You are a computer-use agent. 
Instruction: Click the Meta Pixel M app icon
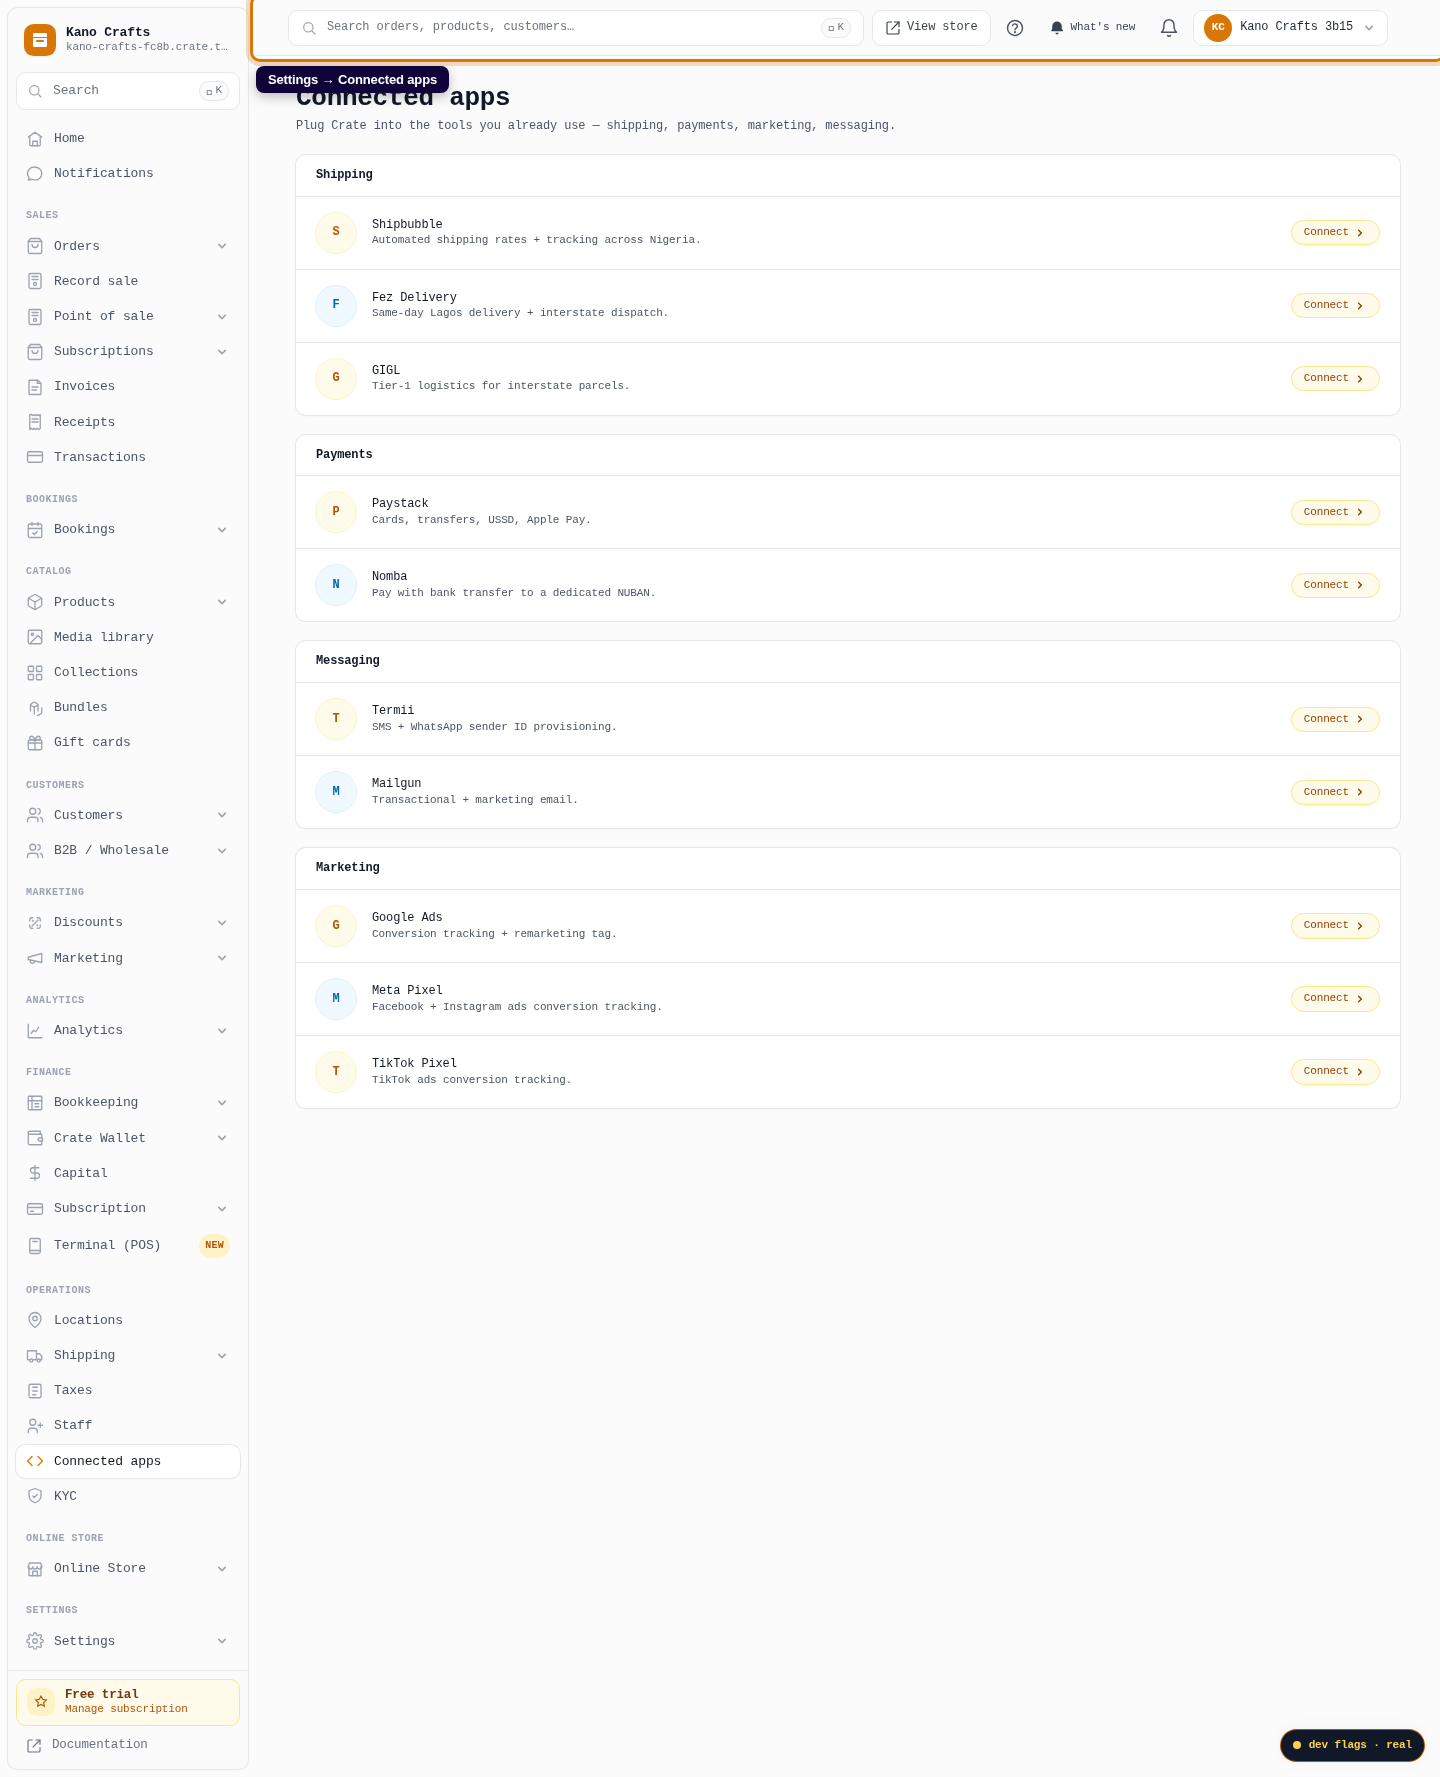(336, 999)
